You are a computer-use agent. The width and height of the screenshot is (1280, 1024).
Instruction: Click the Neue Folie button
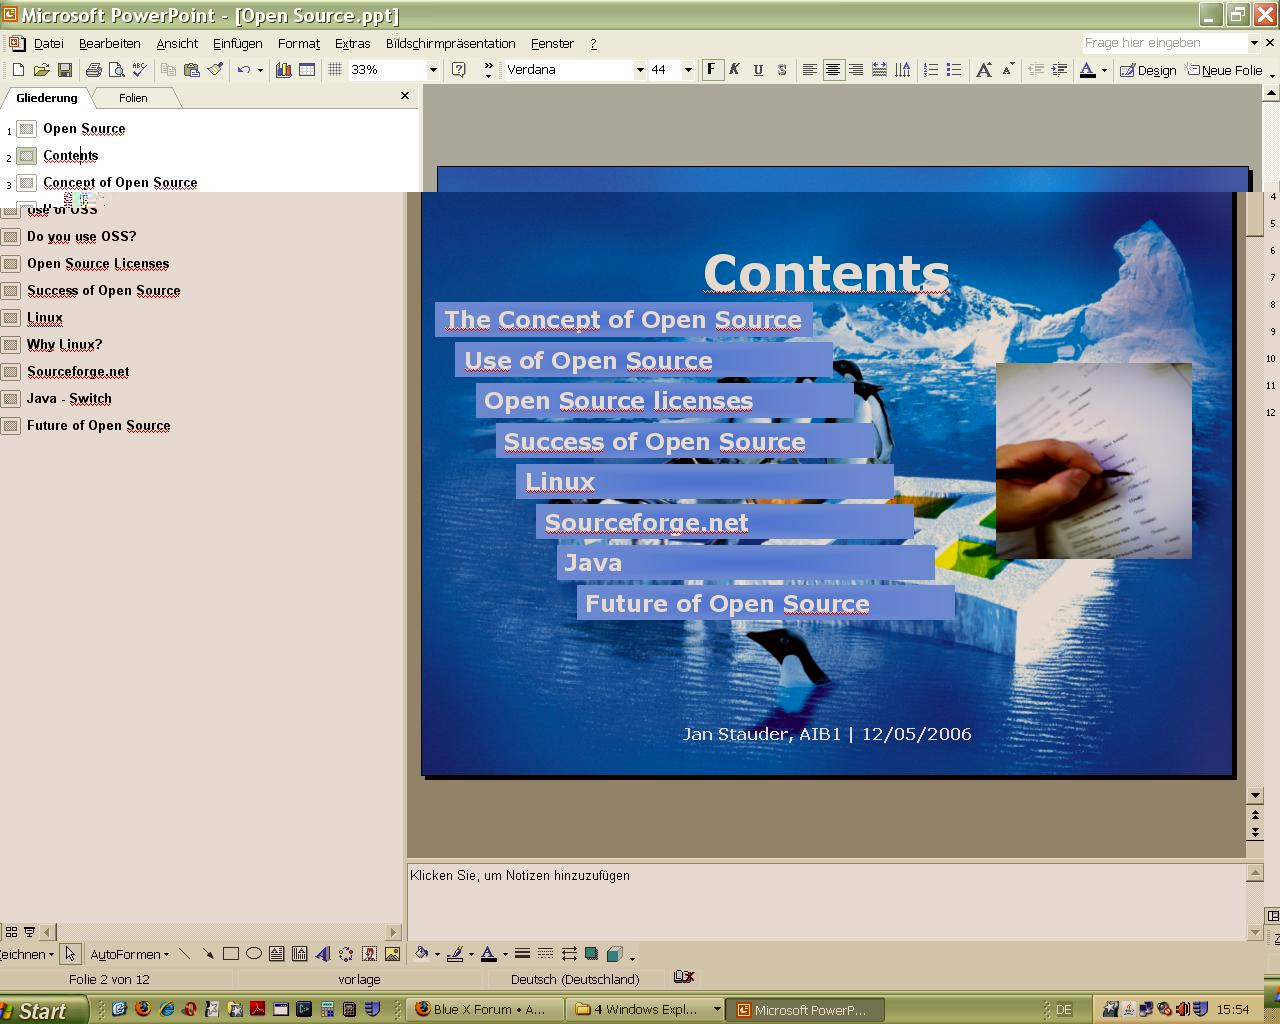tap(1224, 70)
